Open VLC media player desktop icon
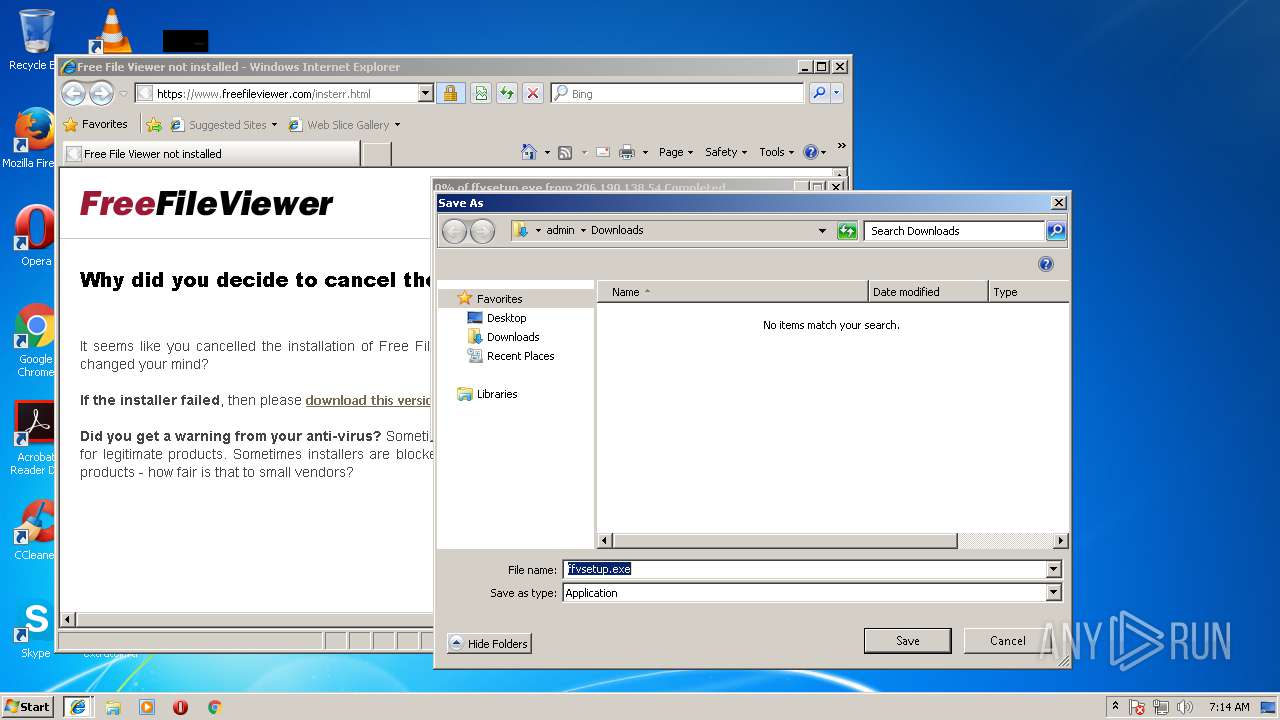Viewport: 1280px width, 720px height. tap(111, 30)
